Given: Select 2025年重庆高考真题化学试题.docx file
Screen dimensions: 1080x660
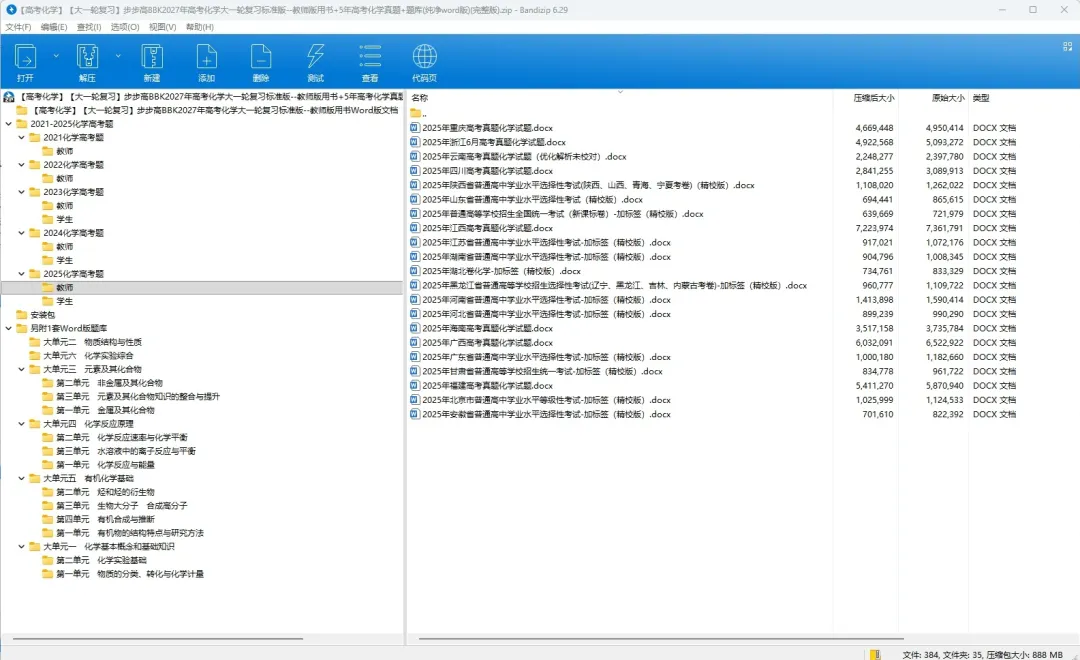Looking at the screenshot, I should 488,128.
